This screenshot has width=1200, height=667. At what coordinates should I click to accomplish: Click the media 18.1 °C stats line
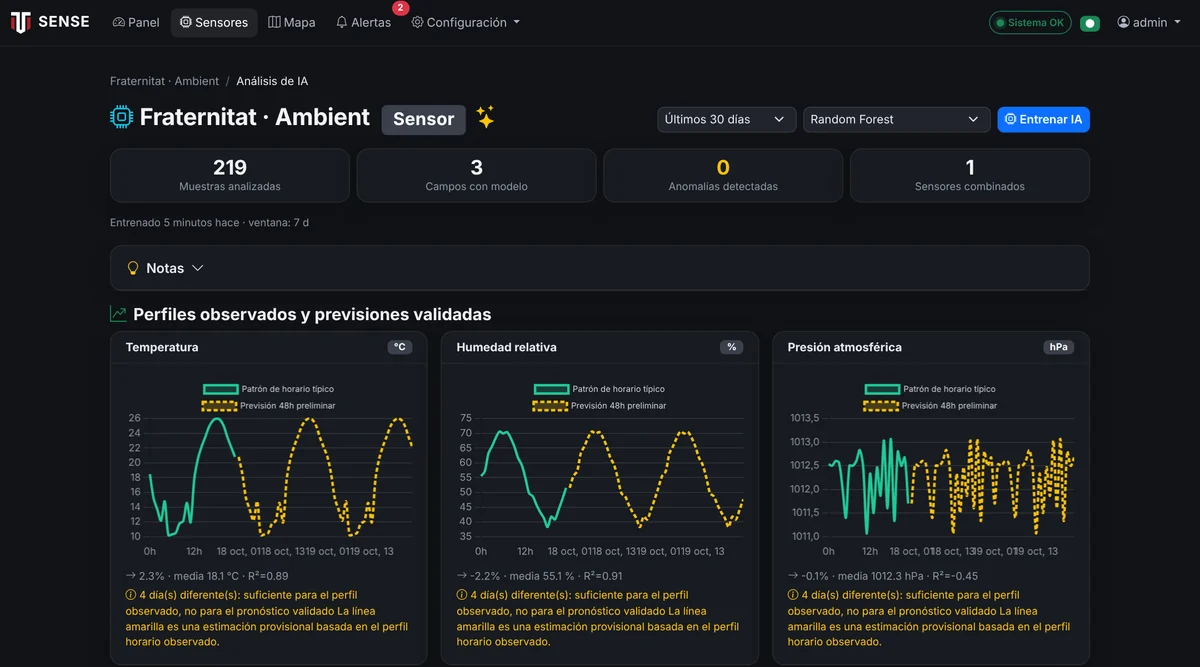pyautogui.click(x=207, y=576)
